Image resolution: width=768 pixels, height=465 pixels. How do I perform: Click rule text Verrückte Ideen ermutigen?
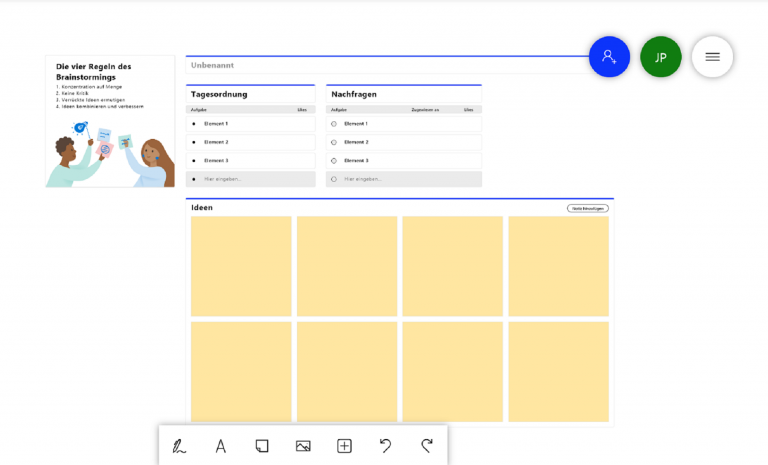point(93,99)
